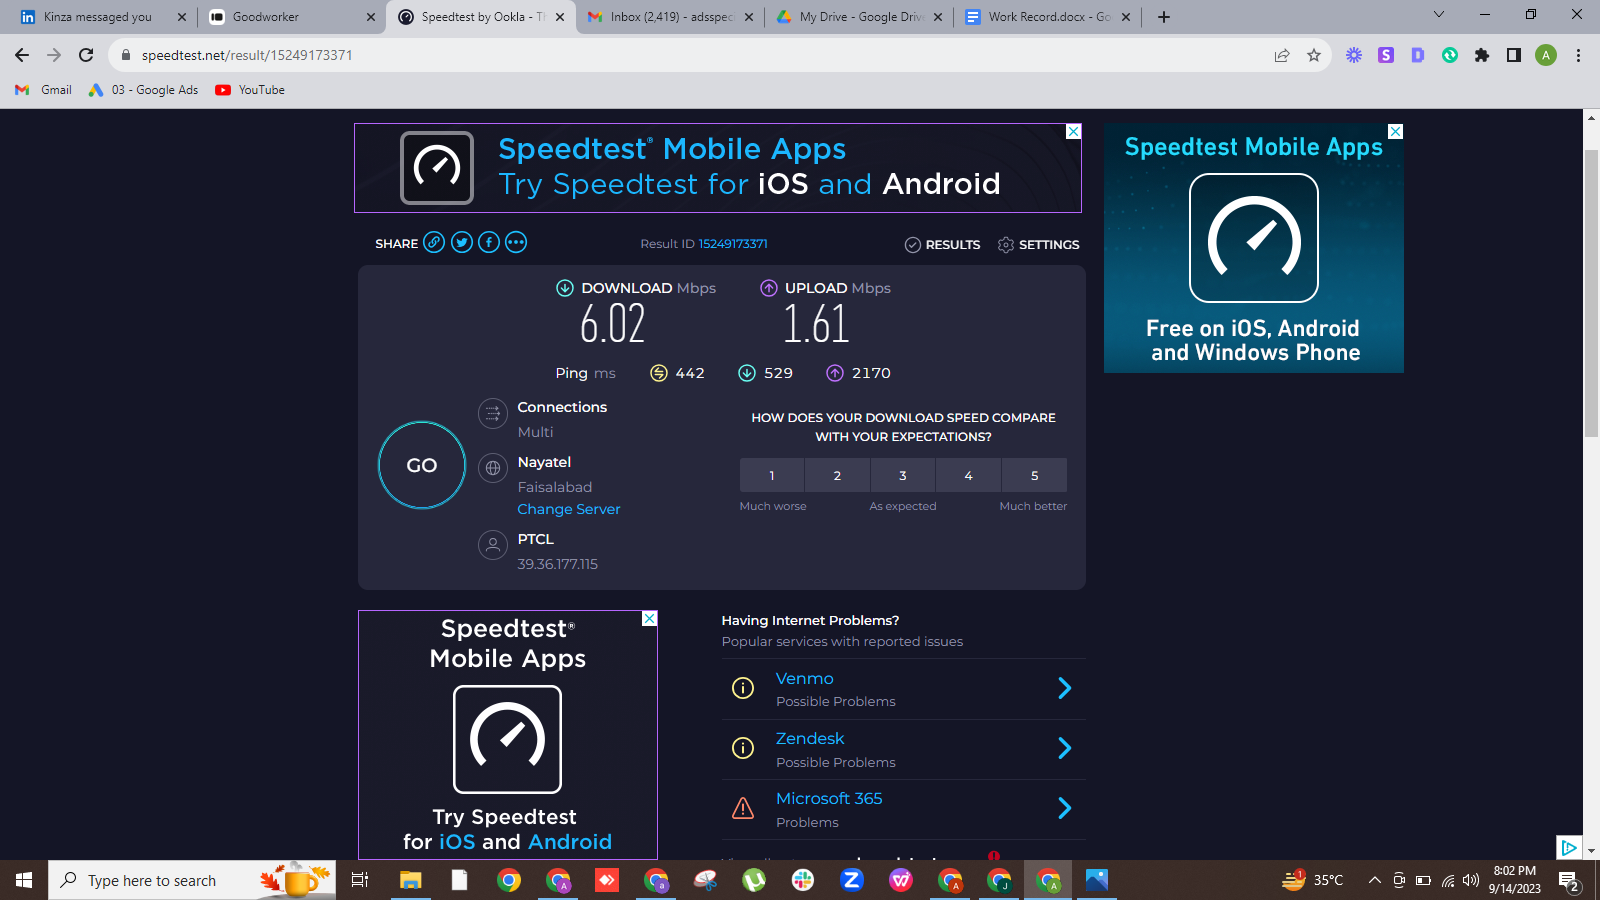Switch to the My Drive - Google Drive tab
This screenshot has width=1600, height=900.
coord(859,17)
